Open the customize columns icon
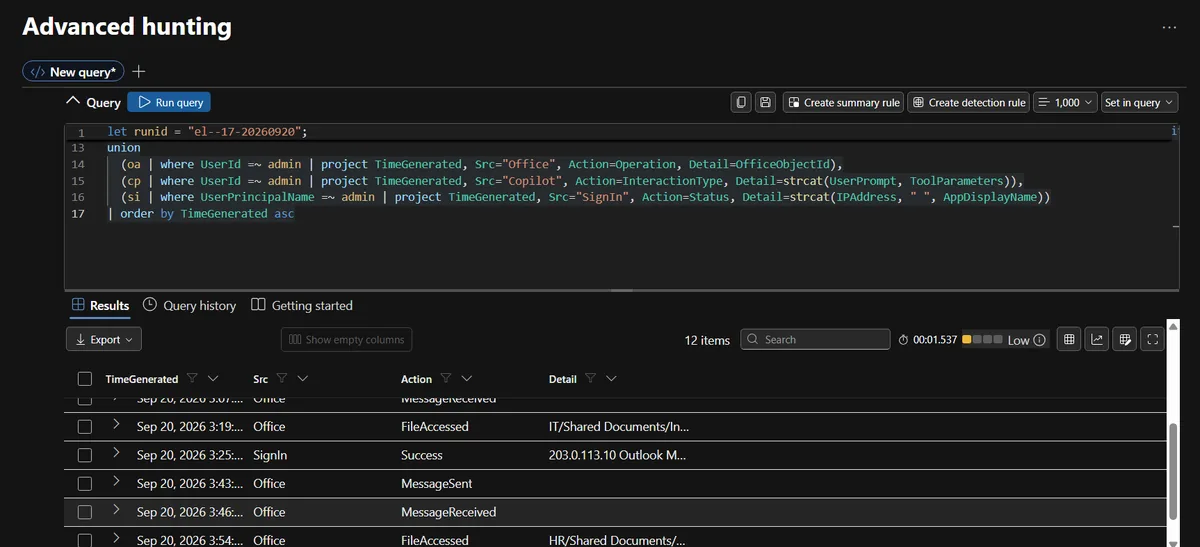This screenshot has width=1200, height=547. (1125, 340)
